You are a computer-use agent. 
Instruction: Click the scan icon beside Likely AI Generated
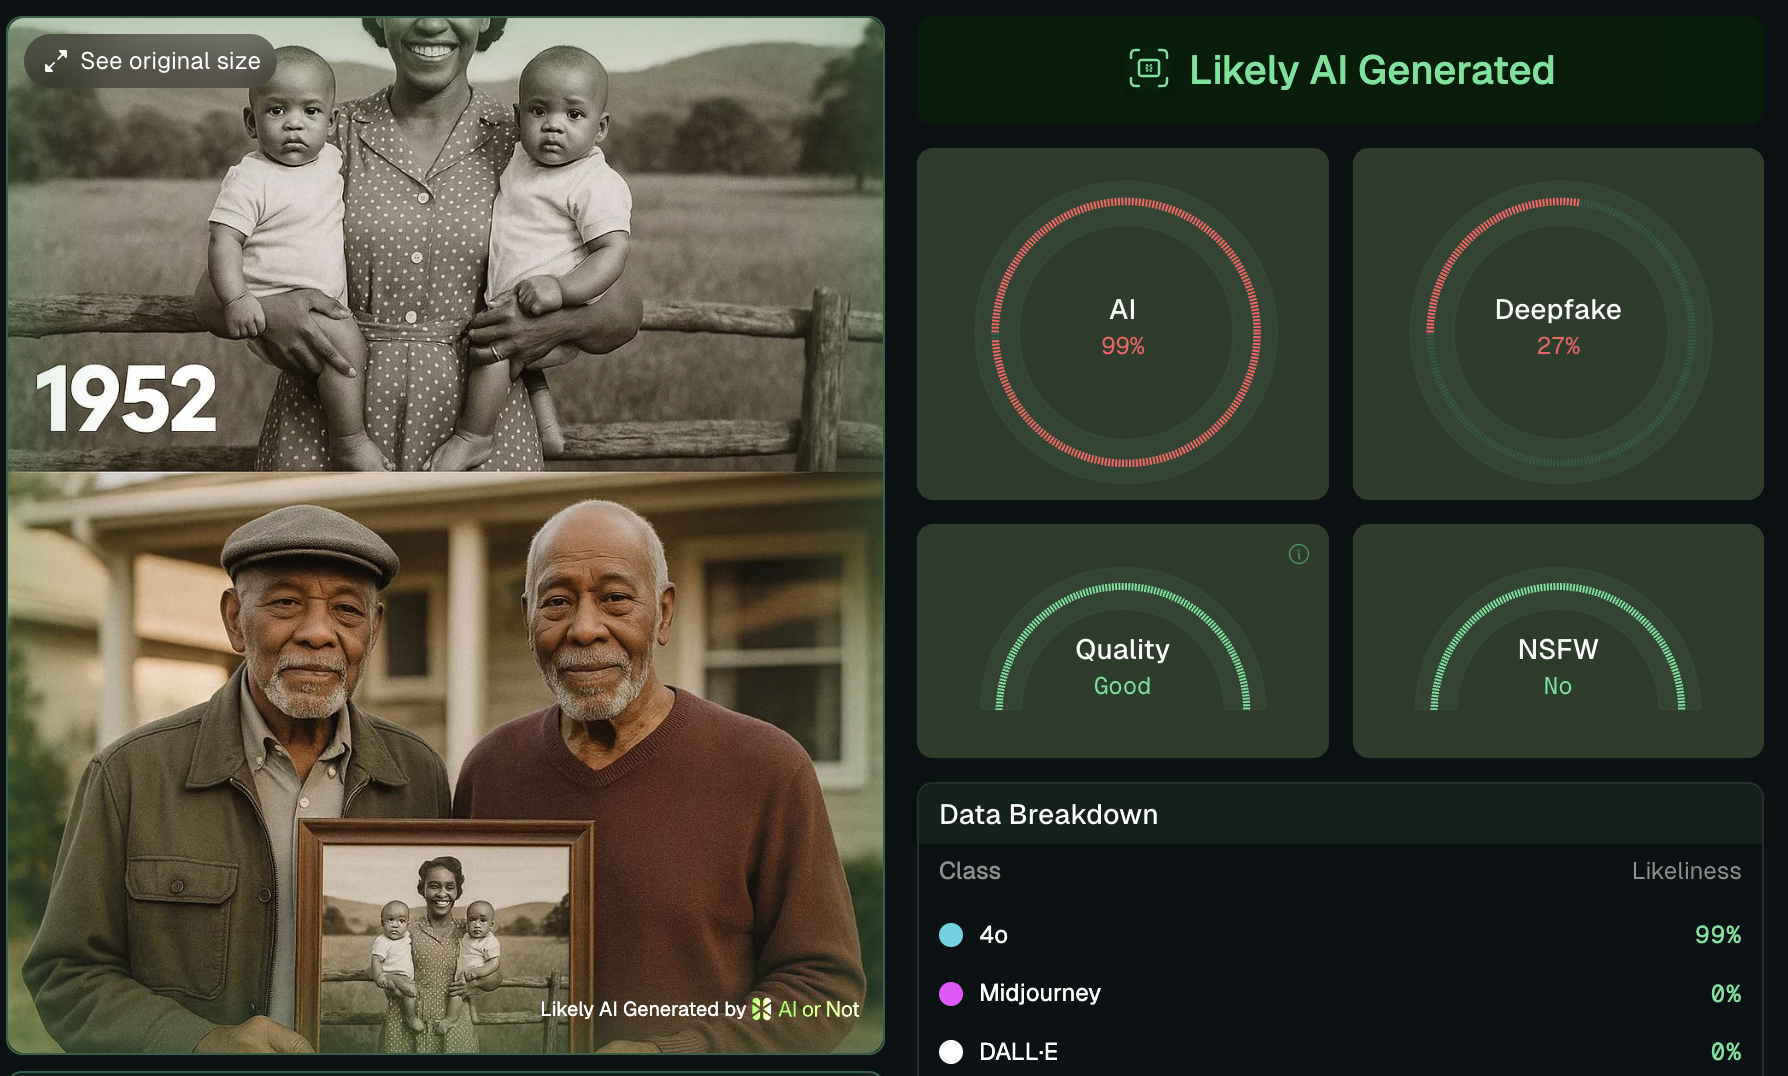point(1149,68)
